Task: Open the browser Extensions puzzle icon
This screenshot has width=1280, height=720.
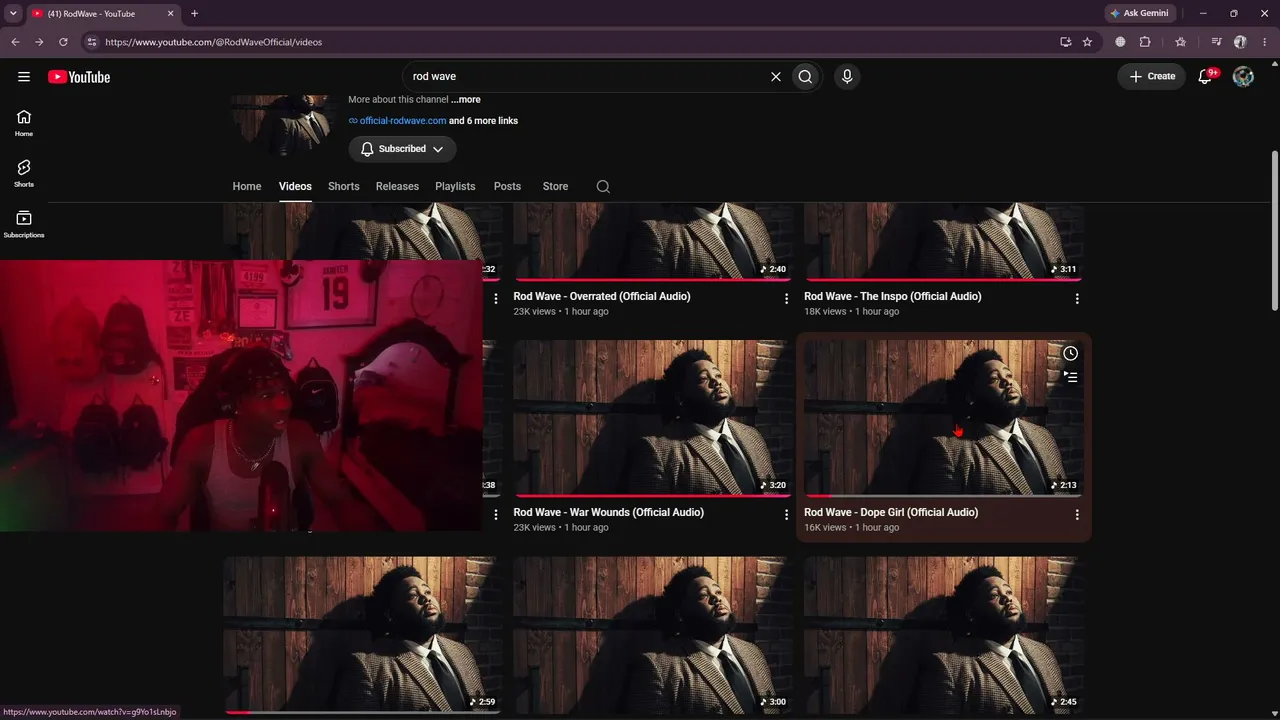Action: pyautogui.click(x=1145, y=42)
